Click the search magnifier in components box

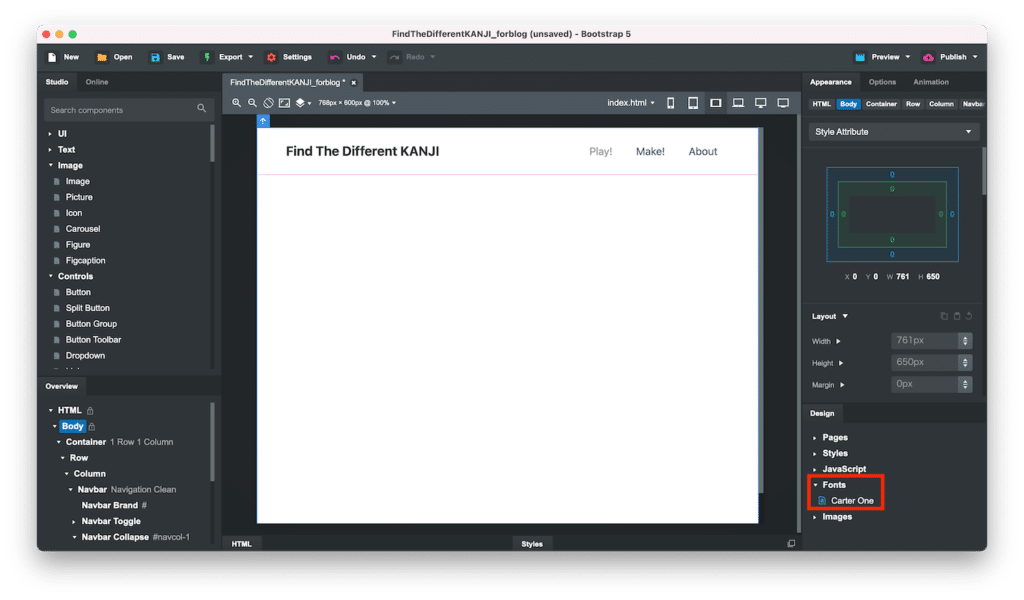tap(201, 109)
